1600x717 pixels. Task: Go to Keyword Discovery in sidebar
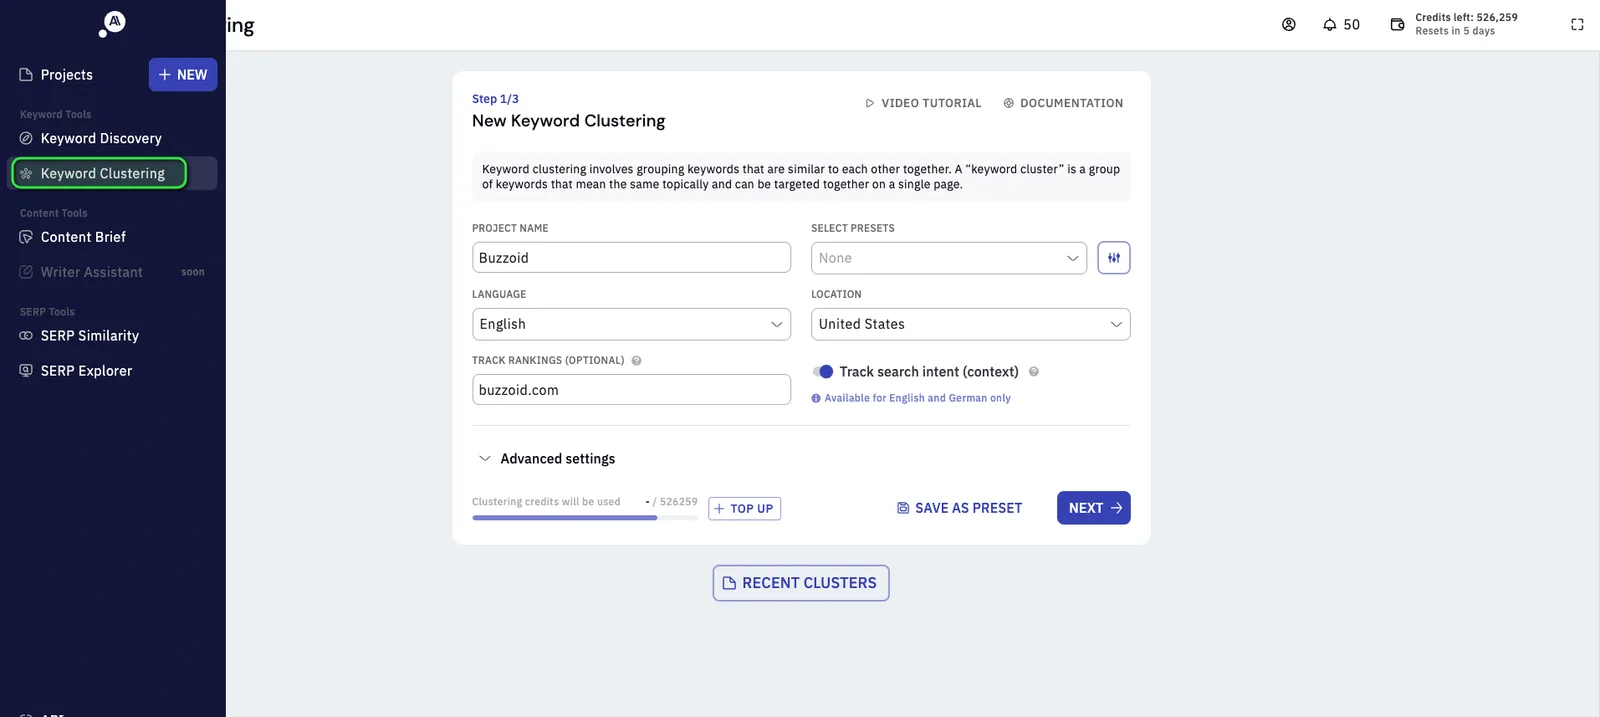(101, 139)
